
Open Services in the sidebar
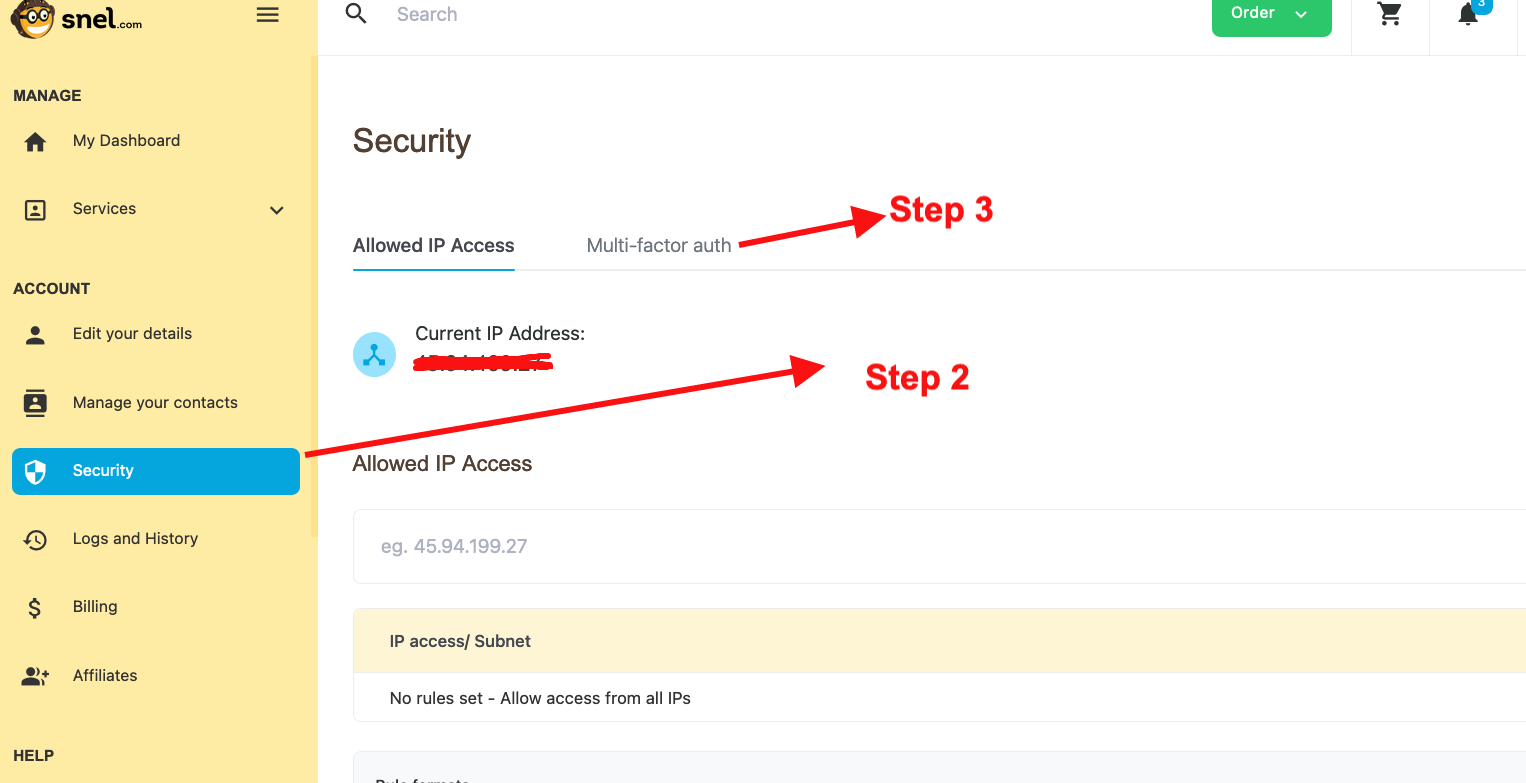coord(105,209)
